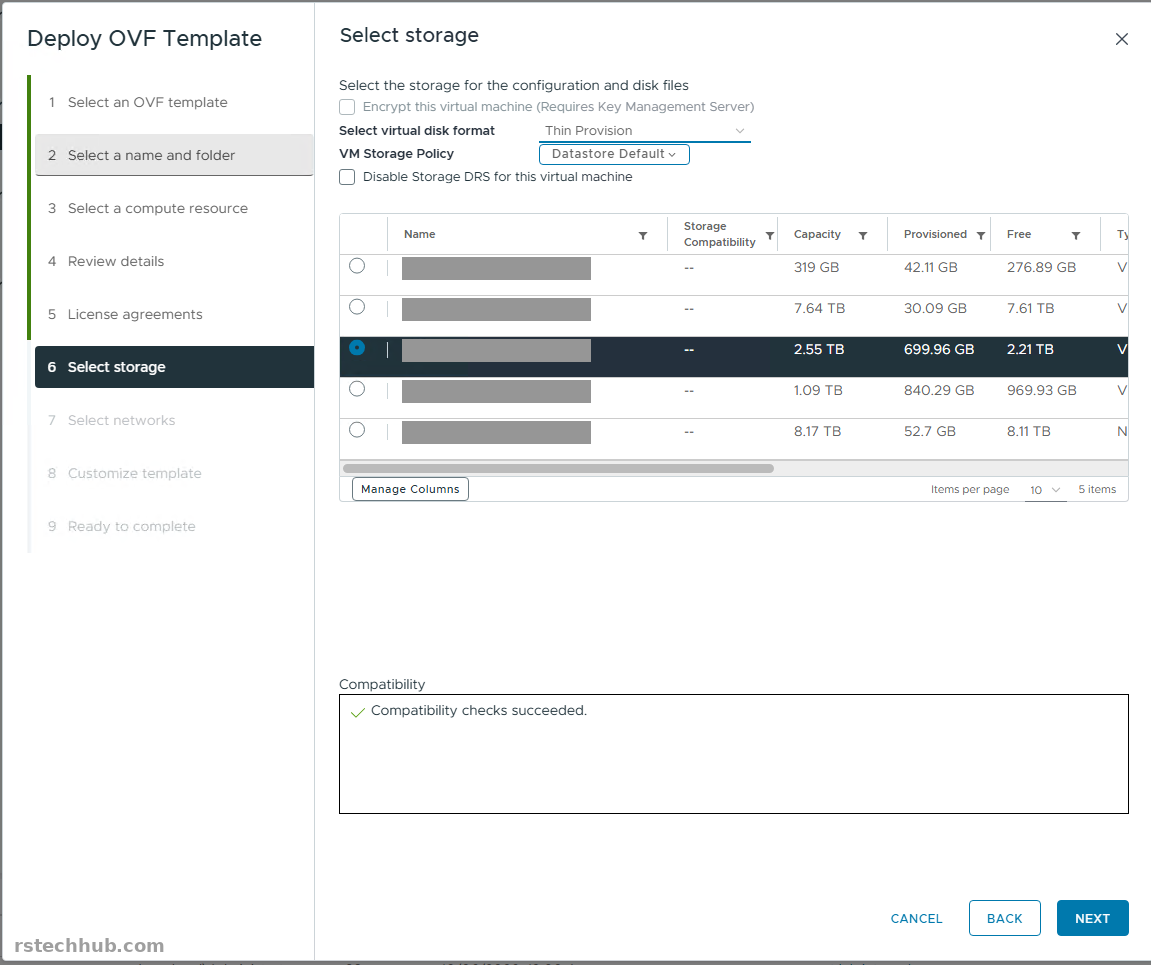Filter the Name column

coord(643,236)
